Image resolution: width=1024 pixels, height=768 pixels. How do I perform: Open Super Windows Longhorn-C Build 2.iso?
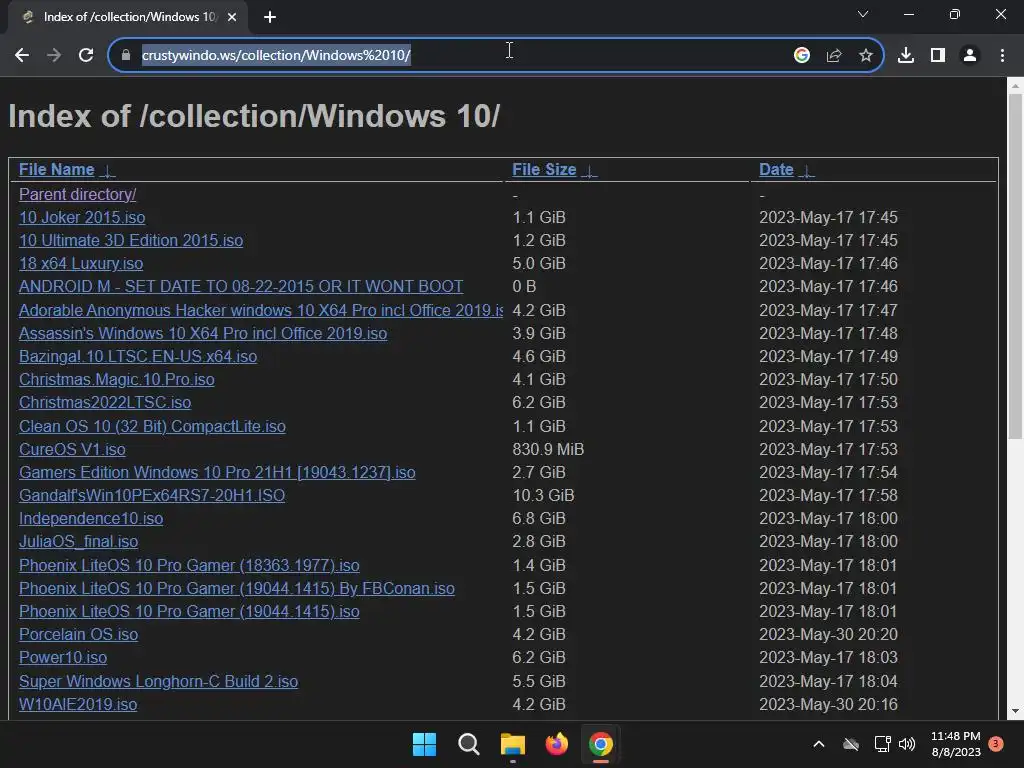(x=158, y=681)
